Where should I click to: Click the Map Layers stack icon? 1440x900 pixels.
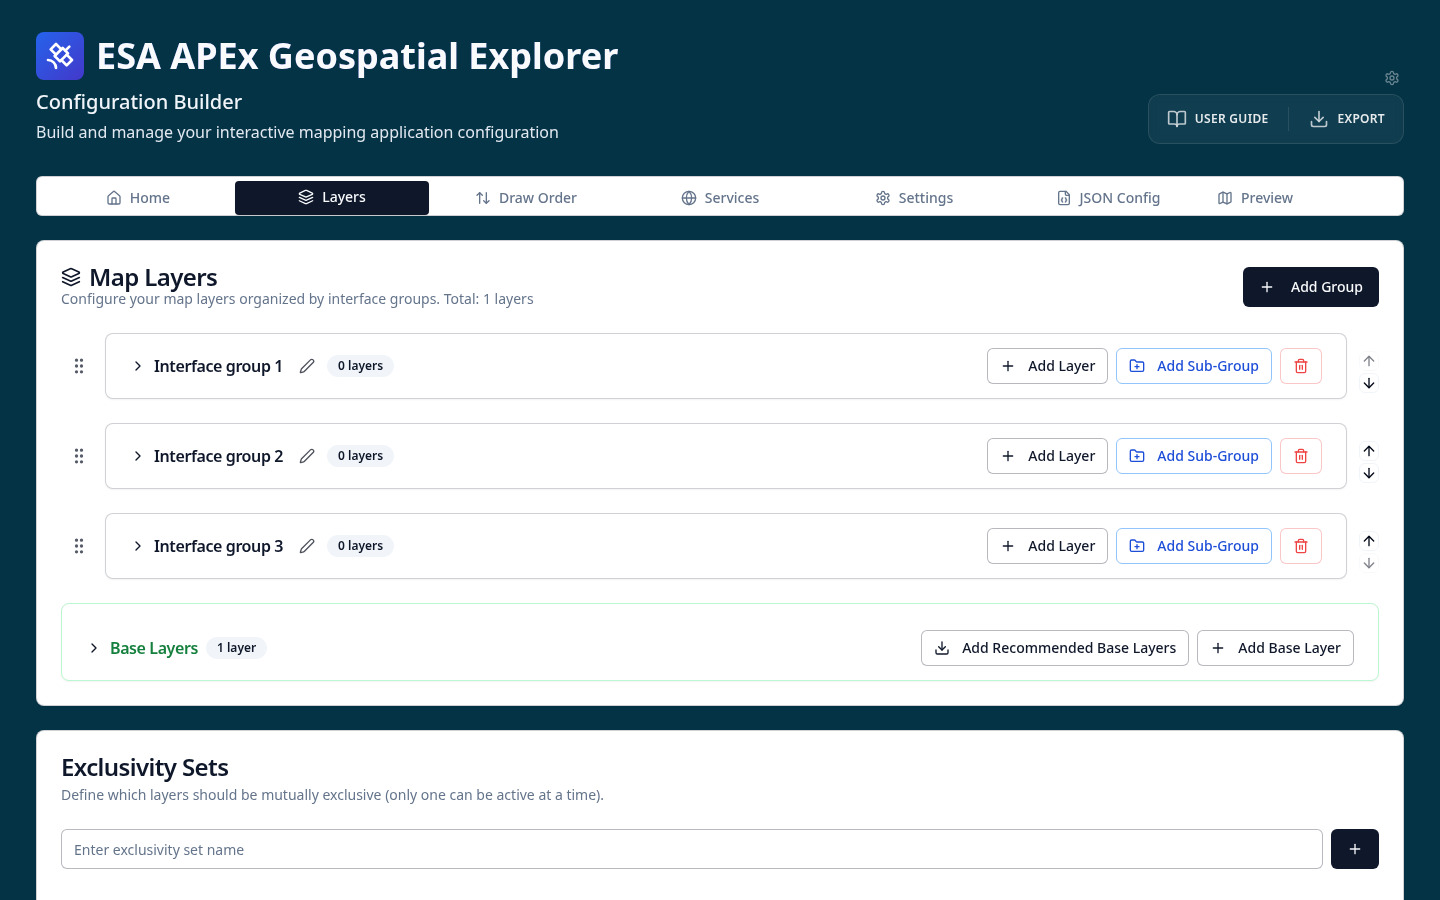click(71, 277)
